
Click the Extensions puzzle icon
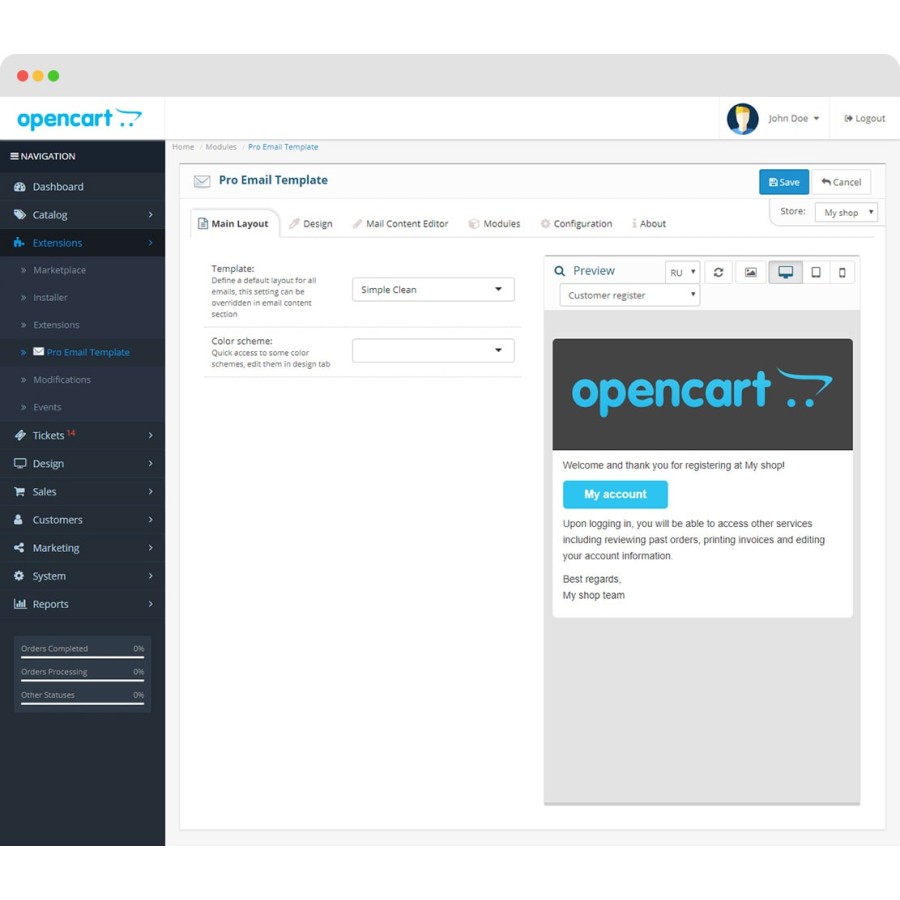tap(19, 243)
